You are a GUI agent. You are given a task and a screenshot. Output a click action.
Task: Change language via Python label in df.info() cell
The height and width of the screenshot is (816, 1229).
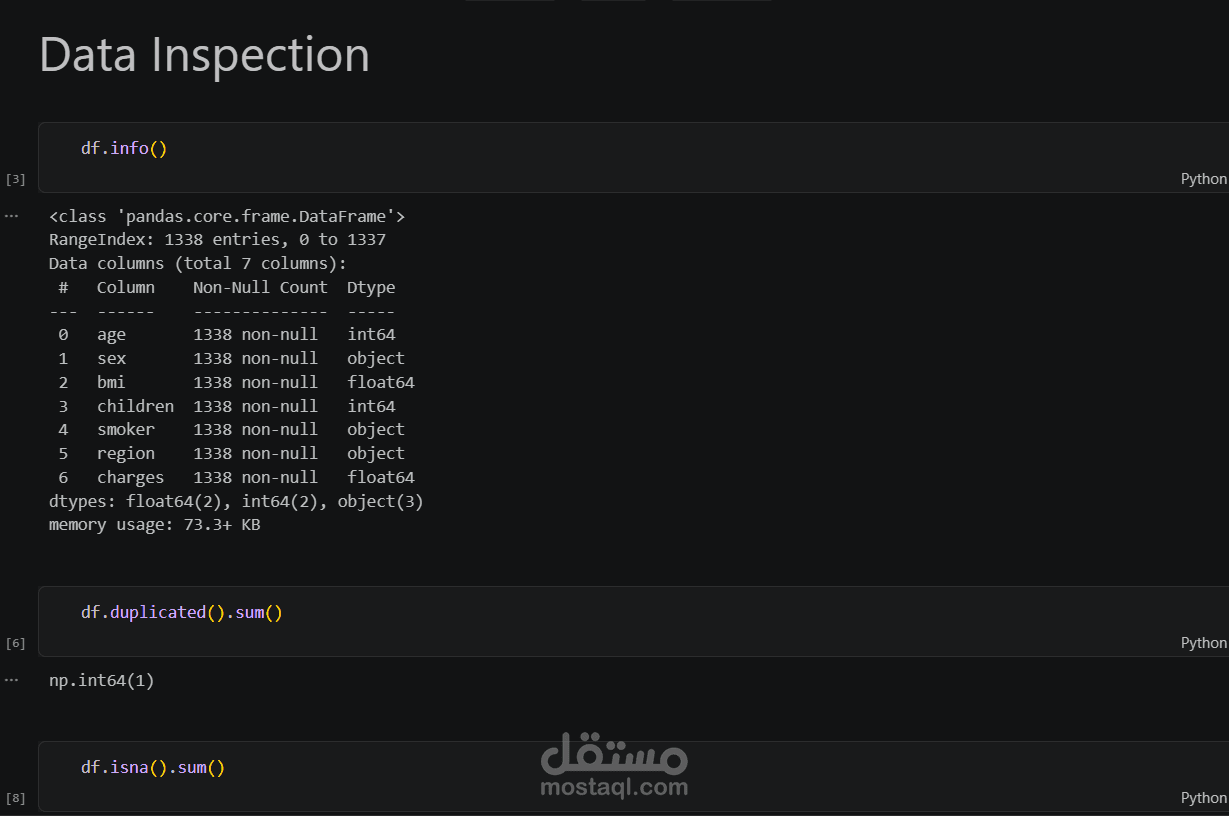tap(1203, 179)
